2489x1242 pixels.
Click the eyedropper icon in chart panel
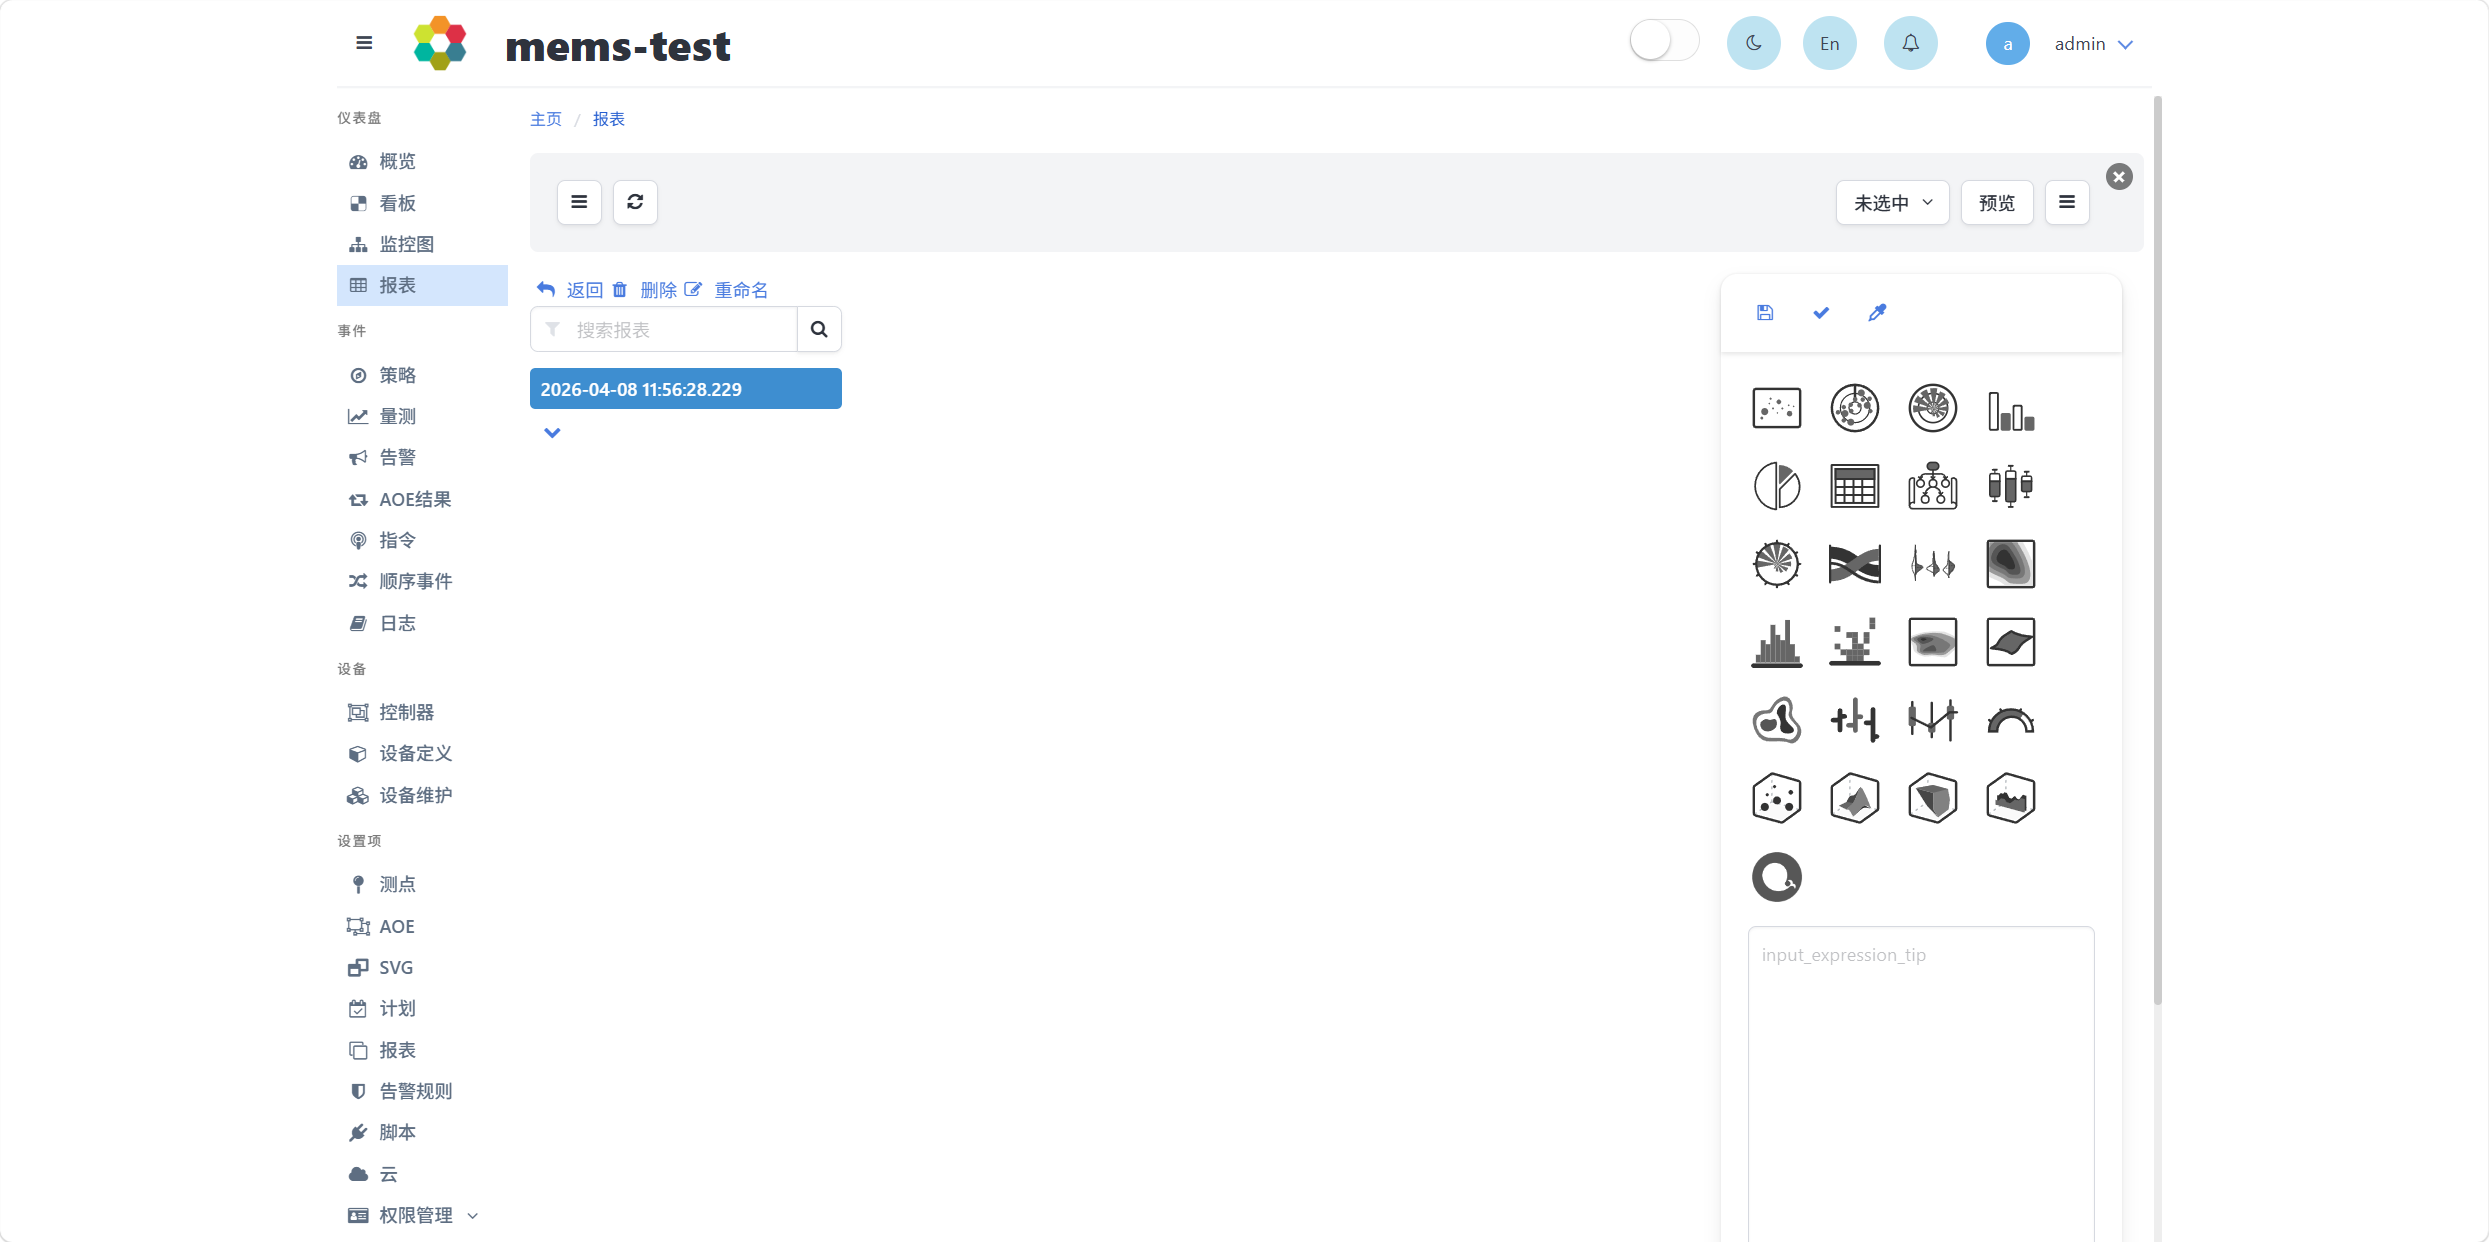click(1877, 313)
